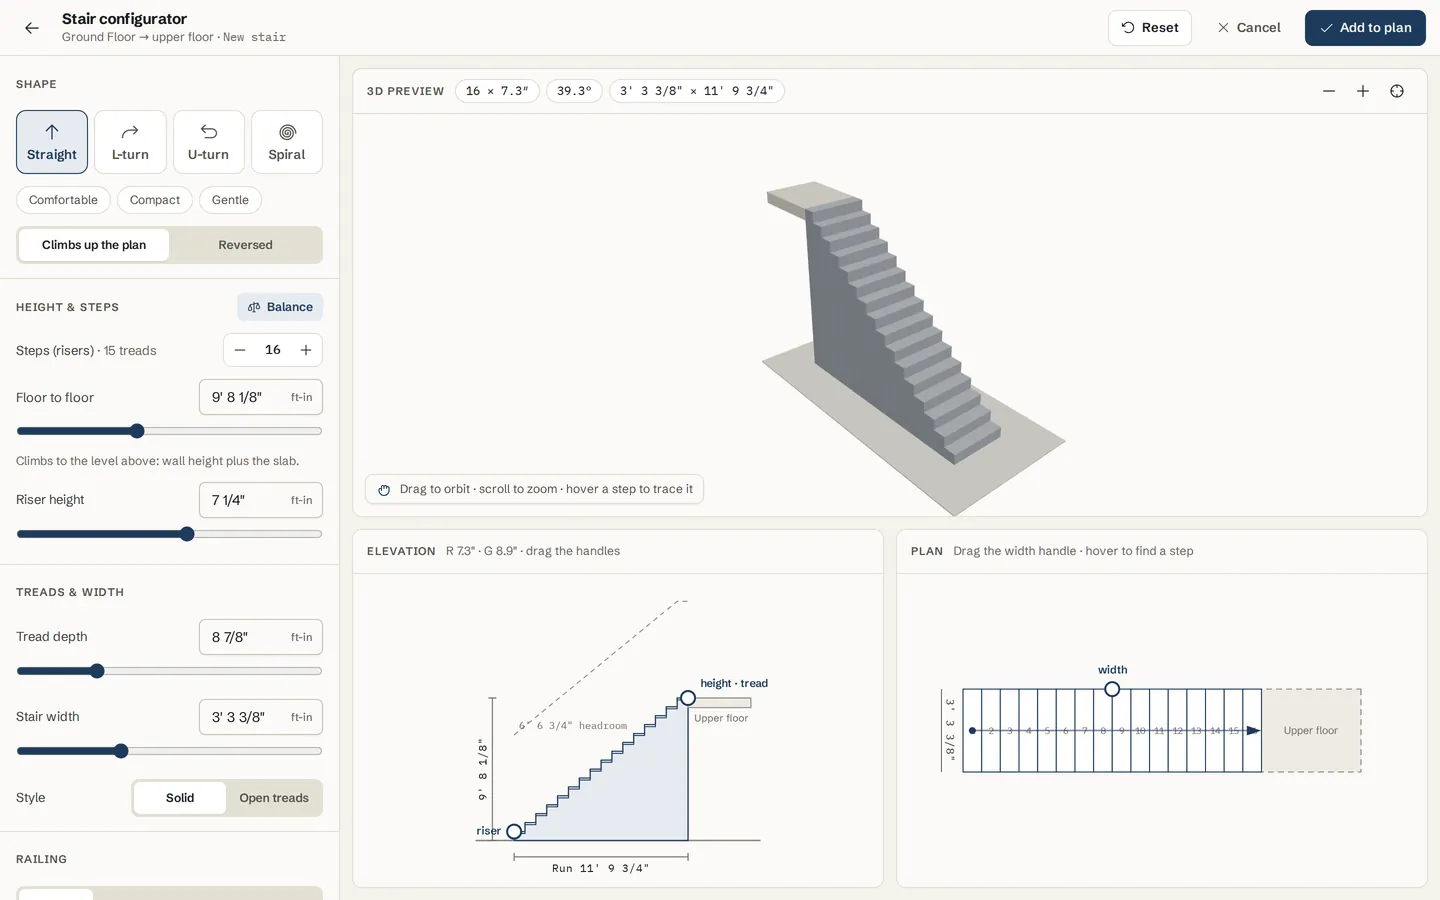Screen dimensions: 1440x900
Task: Click the Floor to floor slider handle
Action: point(137,431)
